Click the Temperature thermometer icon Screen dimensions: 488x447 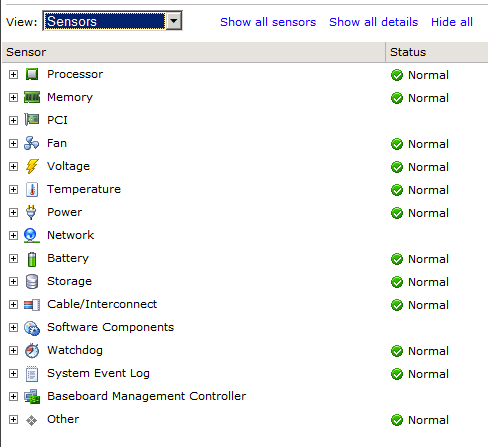click(32, 189)
